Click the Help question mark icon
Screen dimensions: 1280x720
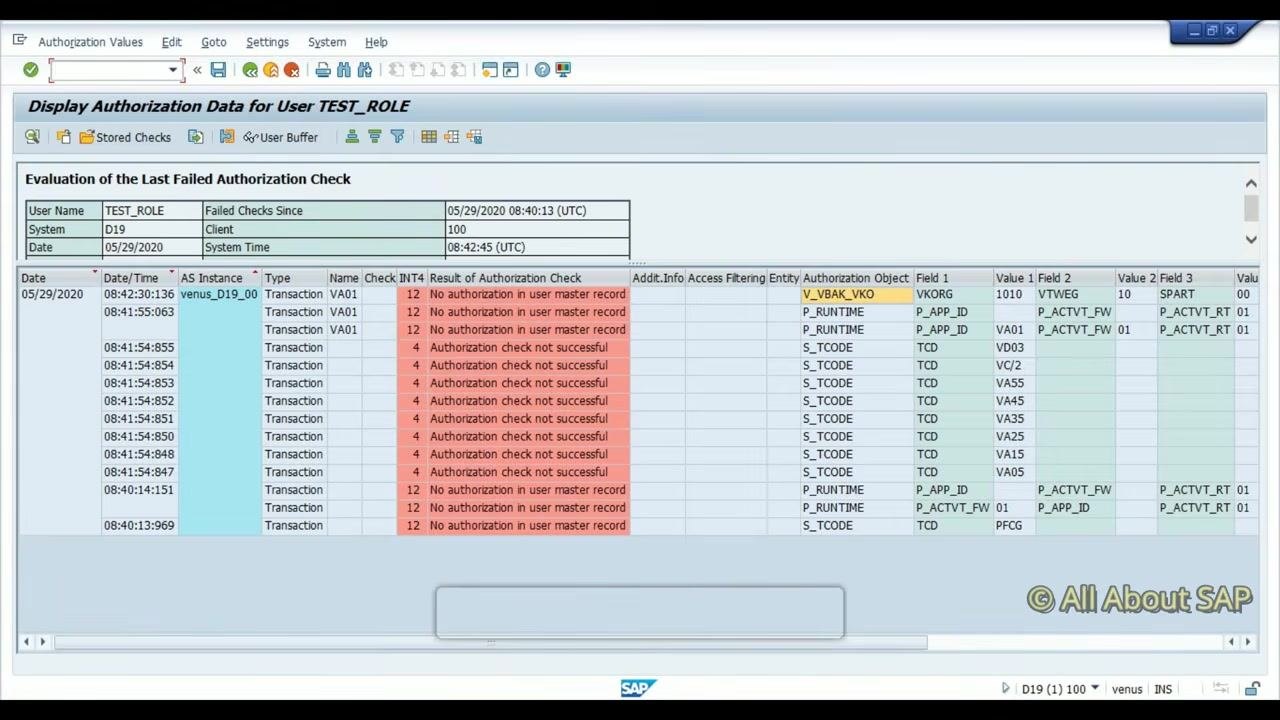542,70
